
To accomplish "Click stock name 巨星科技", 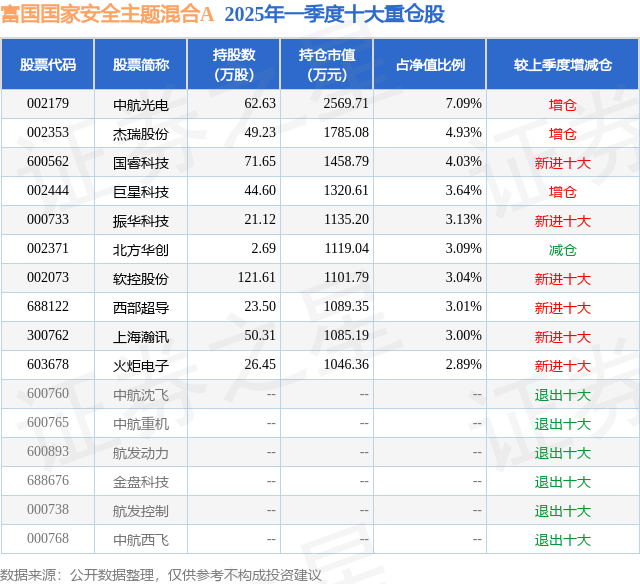I will point(141,191).
